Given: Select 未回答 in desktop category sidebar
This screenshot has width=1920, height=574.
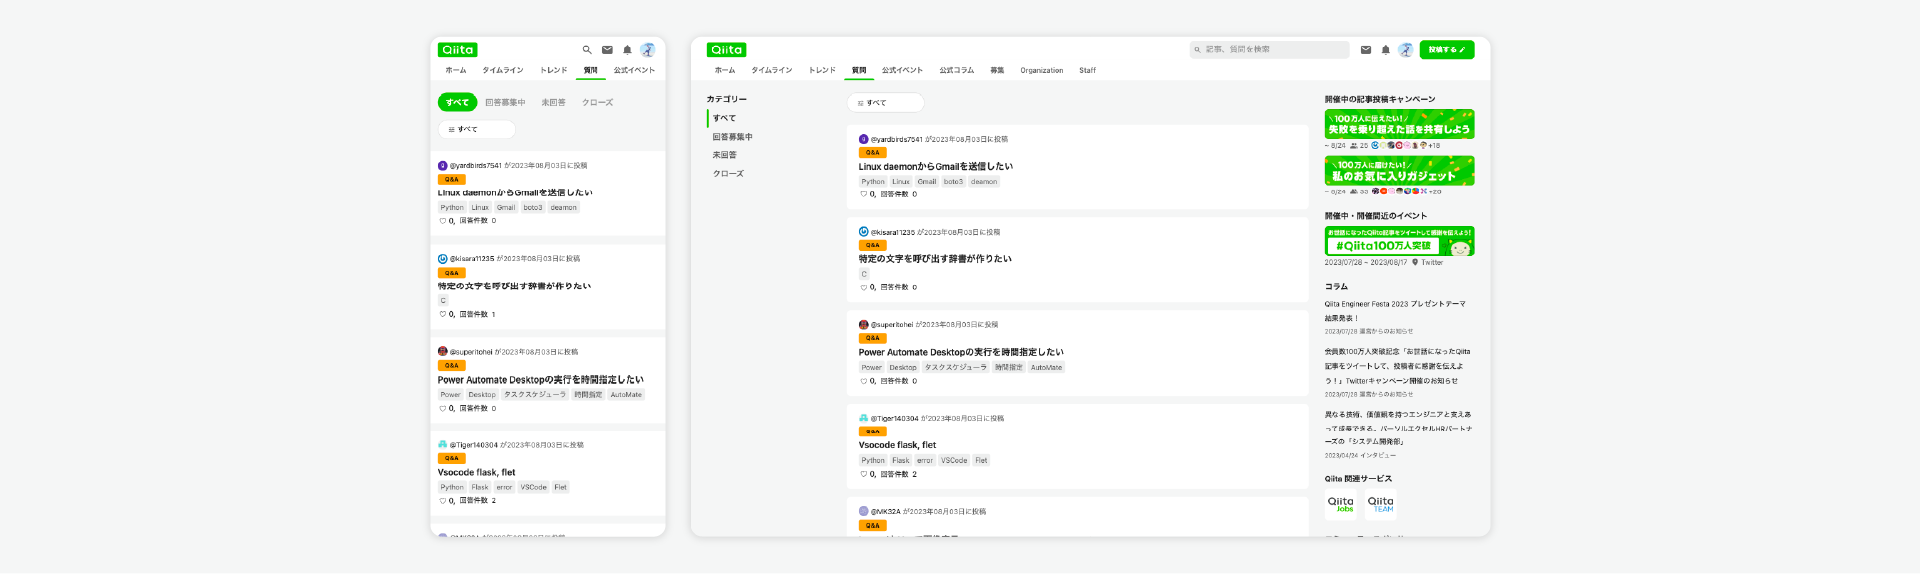Looking at the screenshot, I should [x=725, y=155].
